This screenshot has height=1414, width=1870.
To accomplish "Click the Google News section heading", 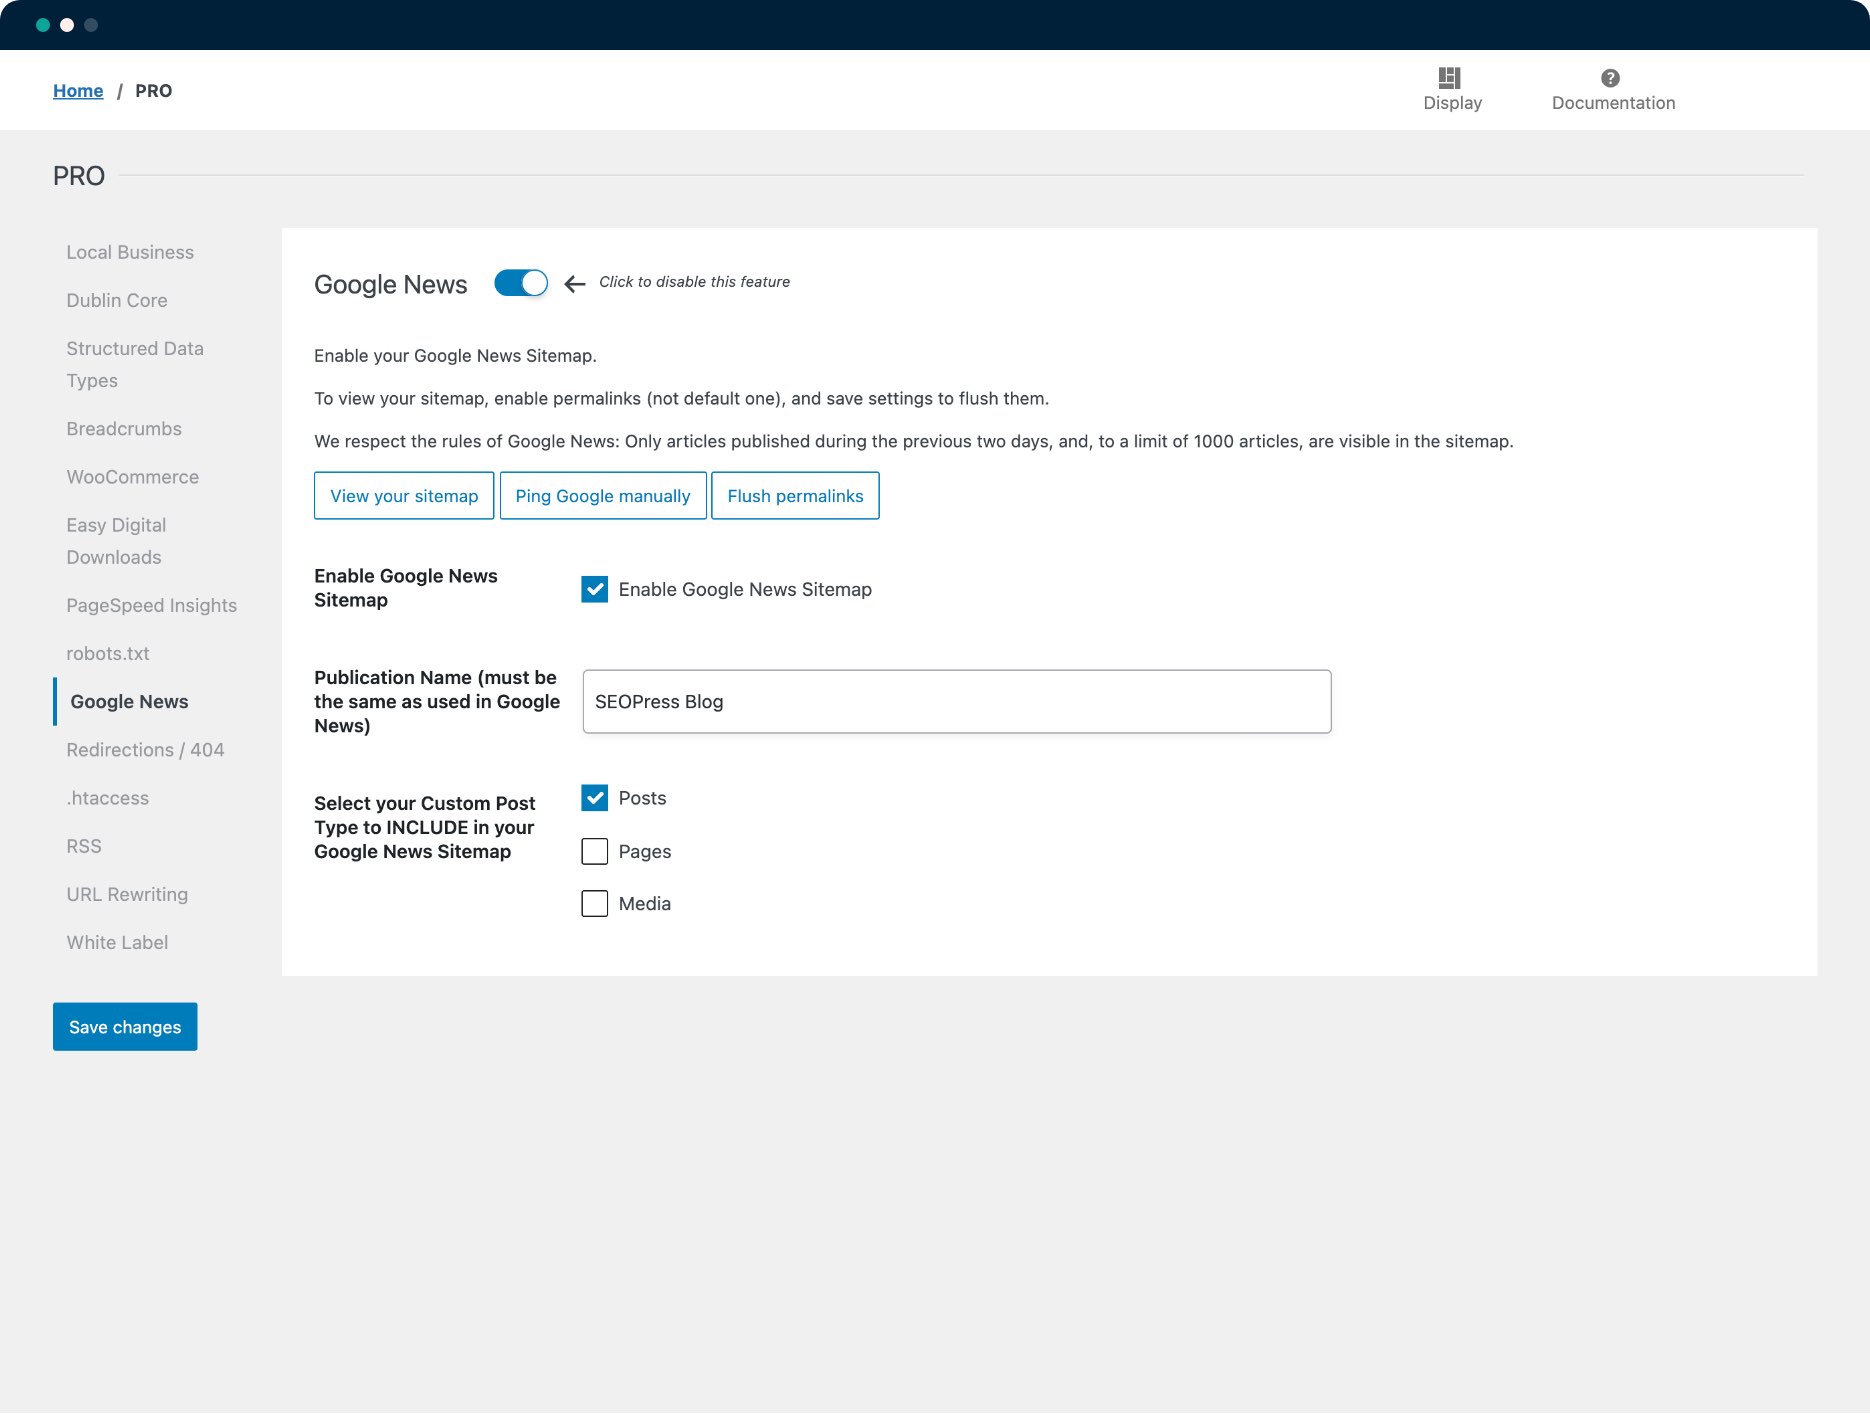I will pos(391,285).
